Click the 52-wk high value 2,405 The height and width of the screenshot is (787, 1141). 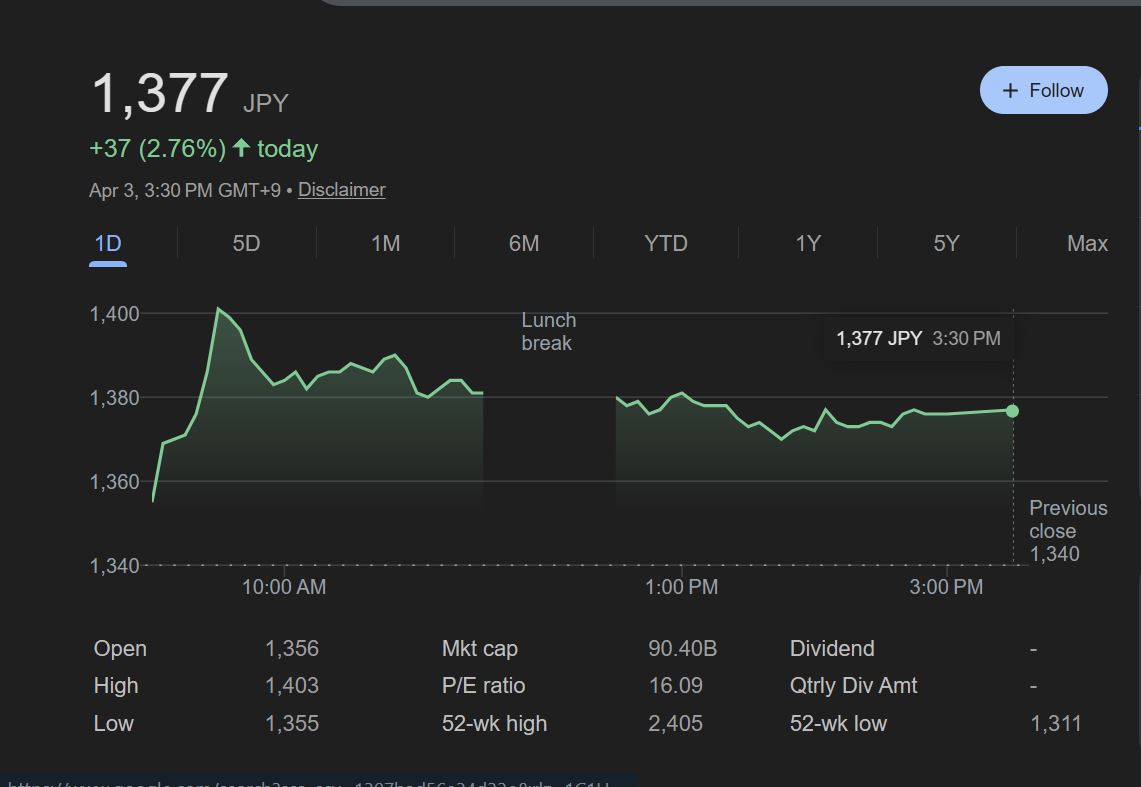[x=675, y=724]
